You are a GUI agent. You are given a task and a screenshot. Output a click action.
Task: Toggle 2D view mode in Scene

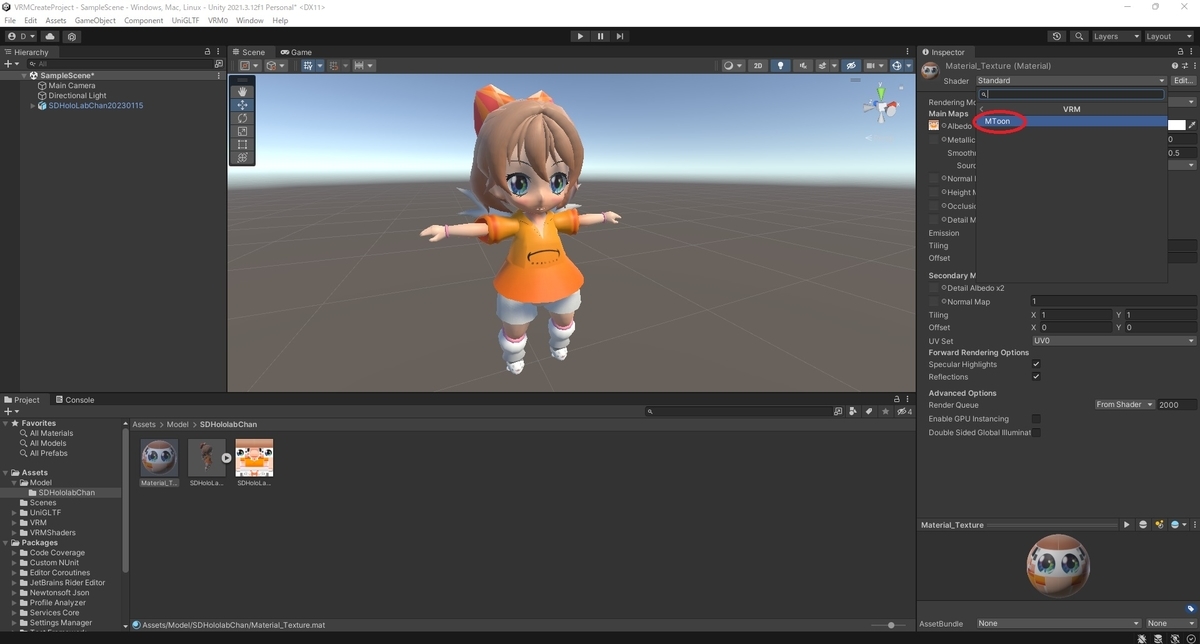click(758, 65)
